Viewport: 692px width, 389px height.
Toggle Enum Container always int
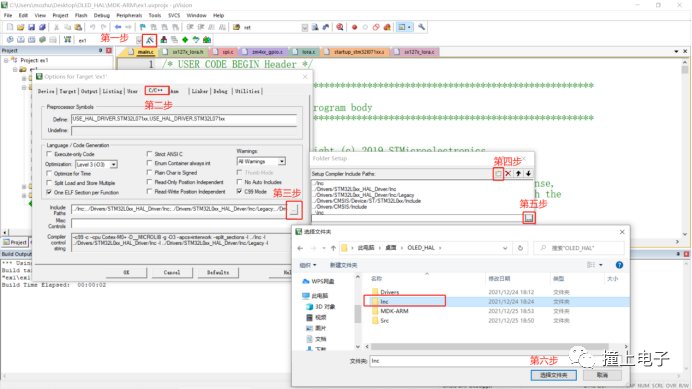150,163
